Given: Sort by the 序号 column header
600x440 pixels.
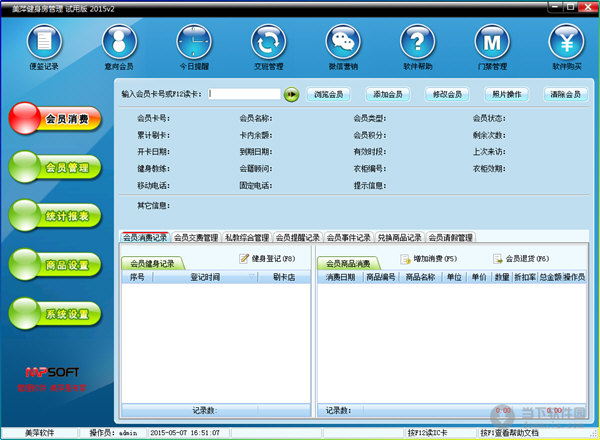Looking at the screenshot, I should tap(137, 277).
